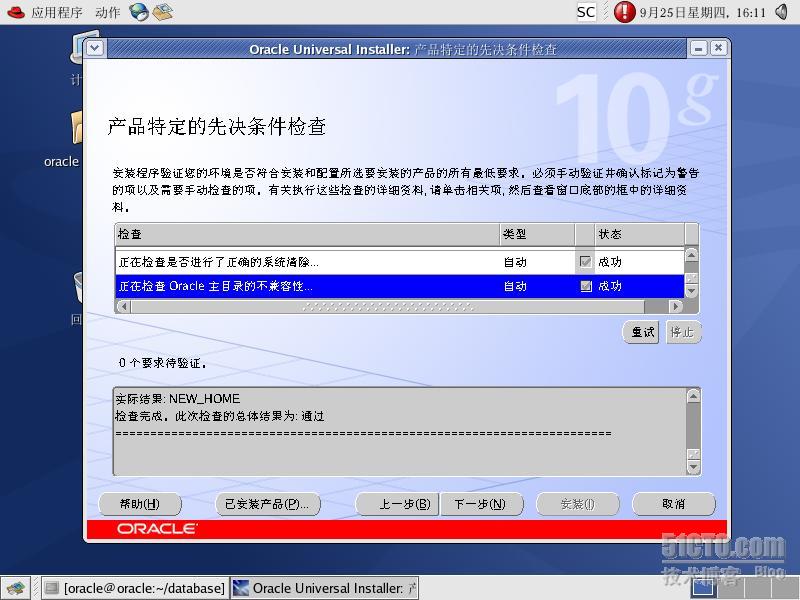Launch the web browser globe icon
Image resolution: width=800 pixels, height=600 pixels.
point(138,12)
